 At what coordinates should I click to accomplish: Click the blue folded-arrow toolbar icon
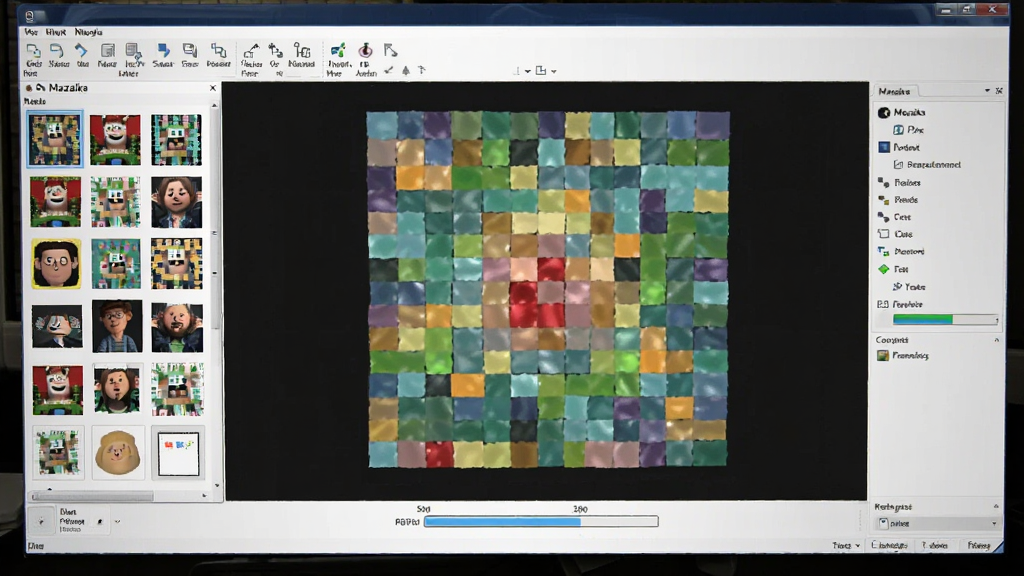click(x=163, y=50)
